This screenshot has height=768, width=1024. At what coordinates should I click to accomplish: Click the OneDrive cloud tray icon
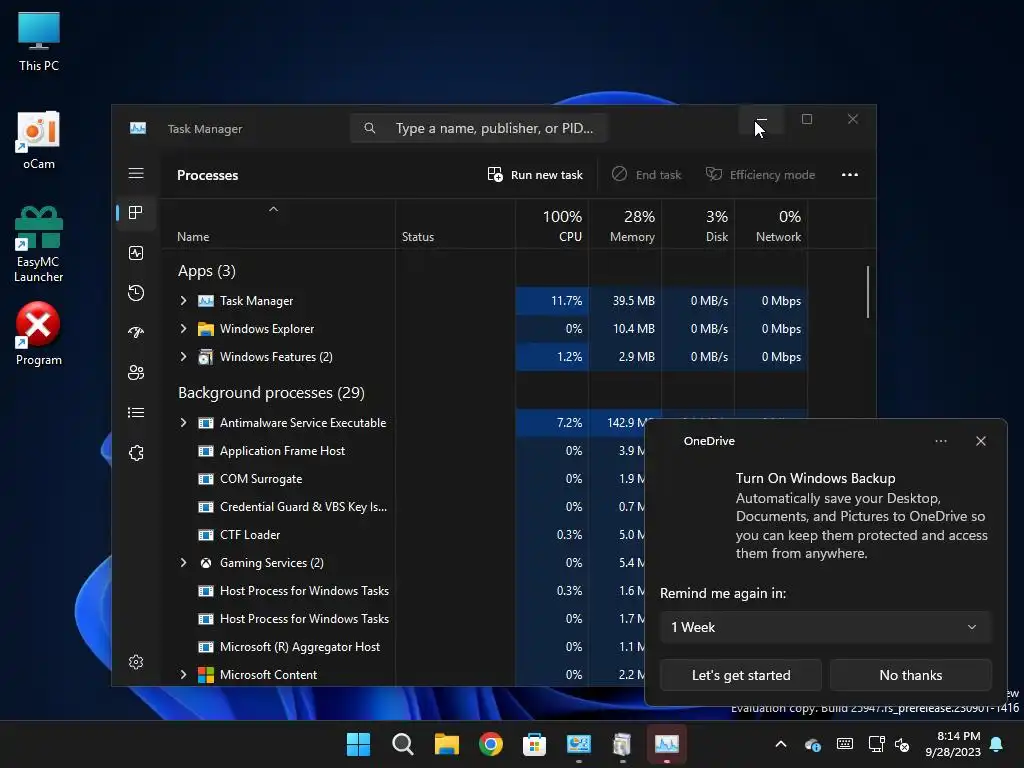click(813, 744)
